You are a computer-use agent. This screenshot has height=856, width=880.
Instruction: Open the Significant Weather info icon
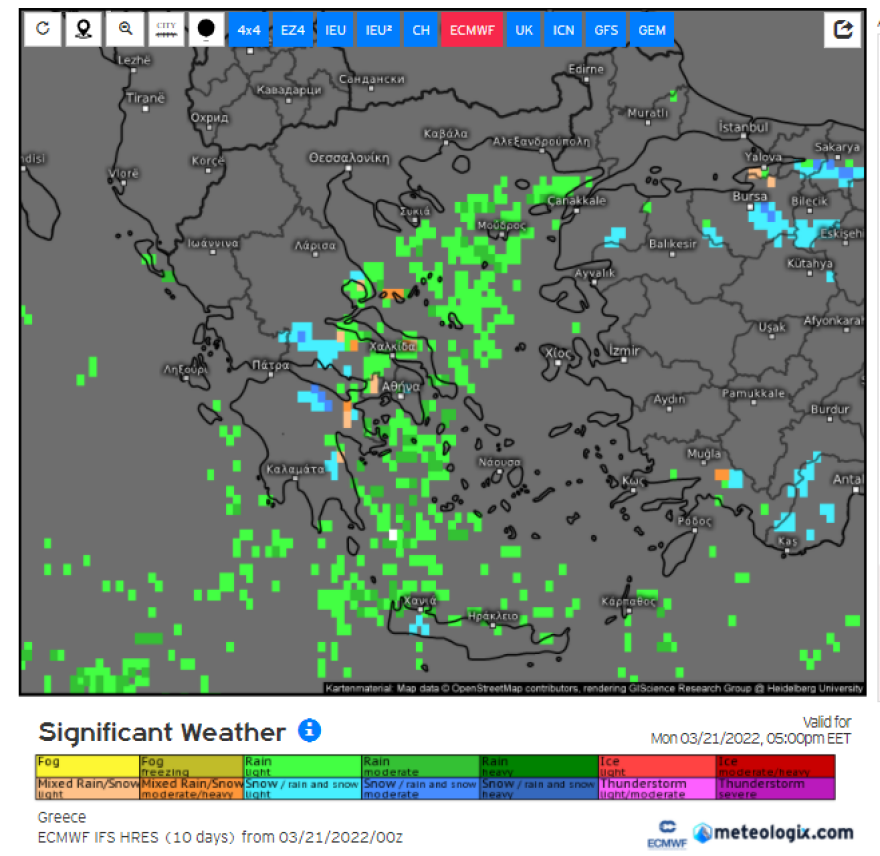[310, 730]
